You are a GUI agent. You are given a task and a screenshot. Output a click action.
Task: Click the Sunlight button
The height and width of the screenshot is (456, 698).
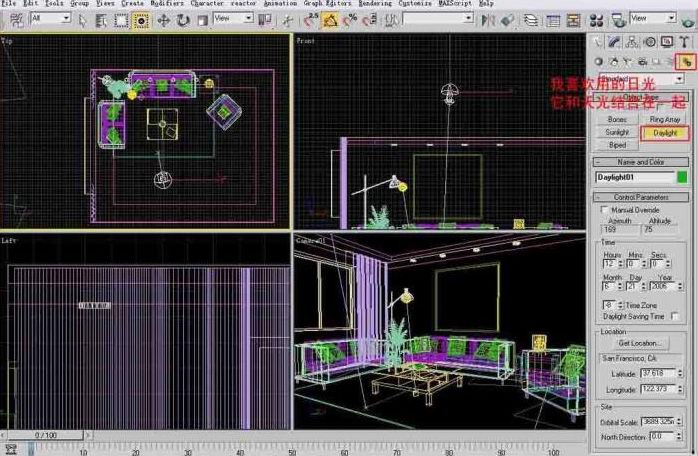pyautogui.click(x=617, y=132)
